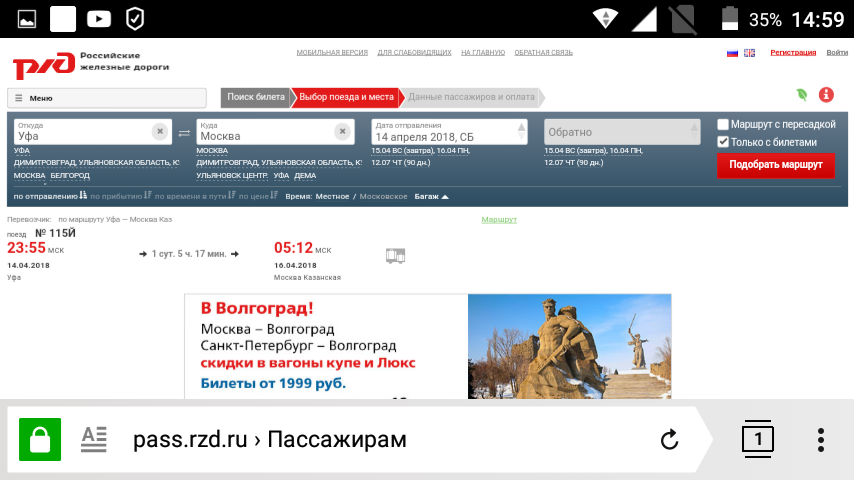Open the Регистрация link
The width and height of the screenshot is (854, 480).
point(792,52)
